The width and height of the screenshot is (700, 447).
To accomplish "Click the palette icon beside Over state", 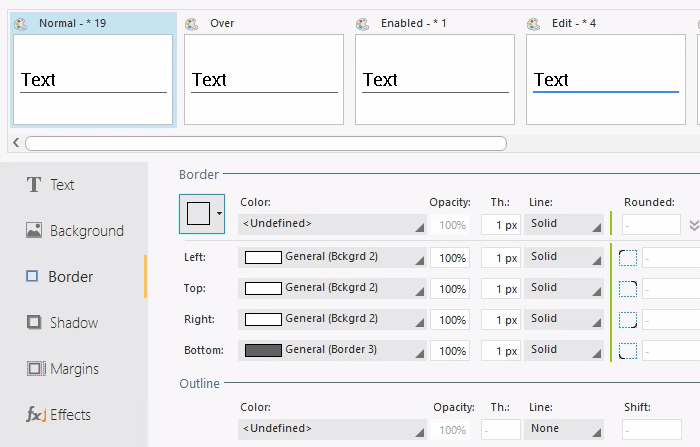I will pos(192,24).
